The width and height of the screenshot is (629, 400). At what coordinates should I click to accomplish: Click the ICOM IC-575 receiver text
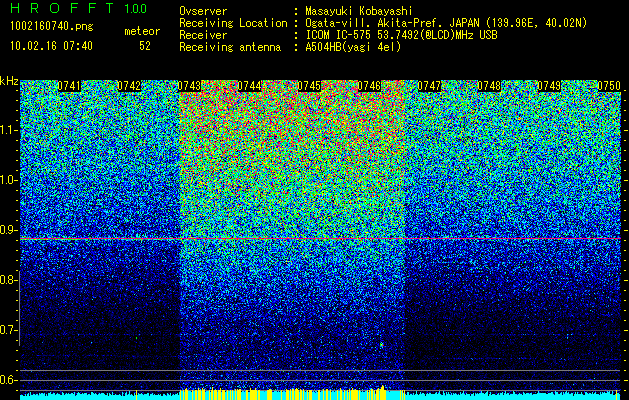pyautogui.click(x=401, y=35)
